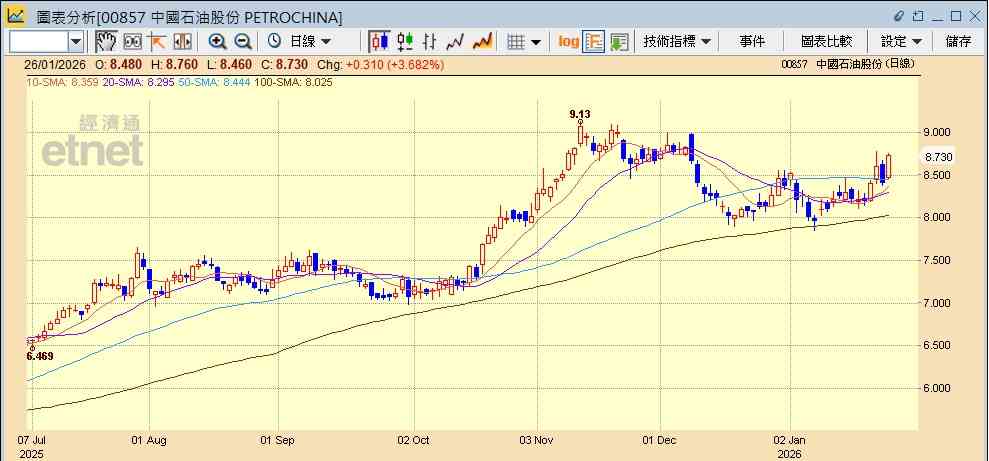Screen dimensions: 989x461
Task: Click the 8.730 current price tag
Action: click(939, 156)
